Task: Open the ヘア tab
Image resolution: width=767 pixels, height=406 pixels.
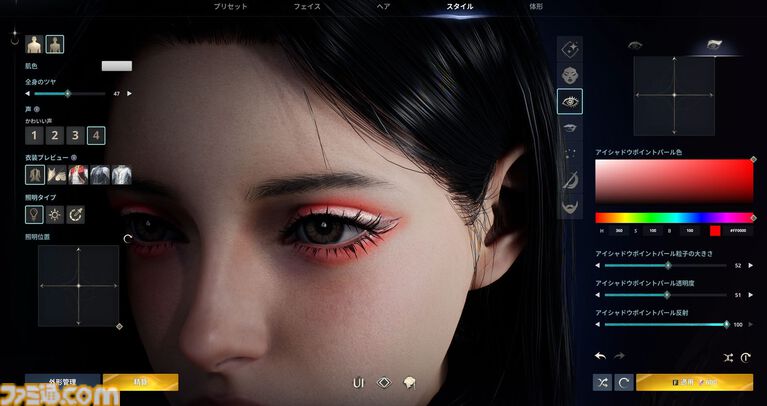Action: tap(383, 7)
